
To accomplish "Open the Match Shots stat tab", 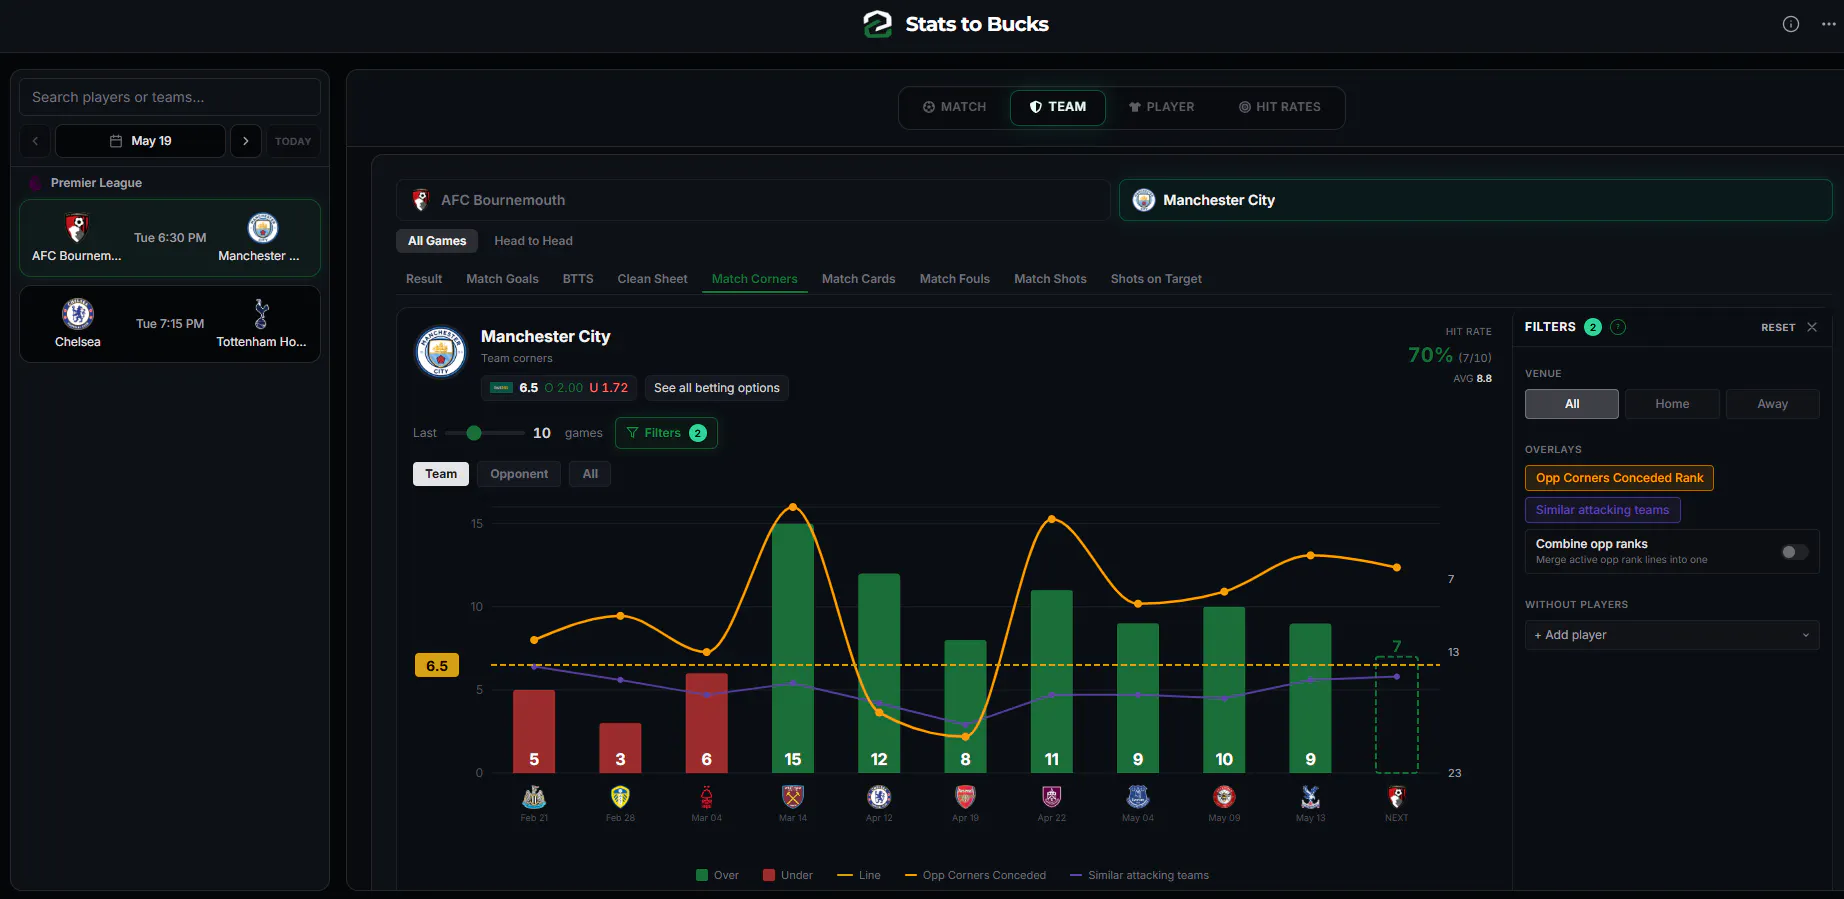I will click(x=1050, y=279).
